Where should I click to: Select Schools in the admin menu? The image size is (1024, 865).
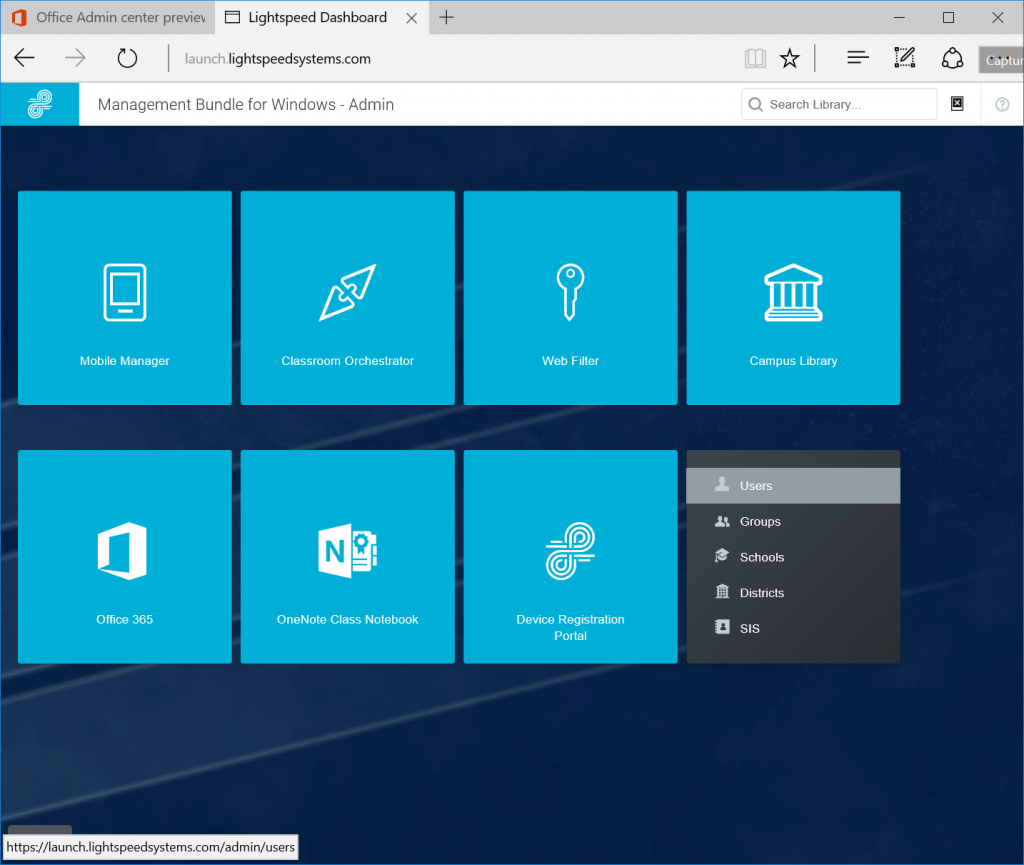pyautogui.click(x=793, y=557)
